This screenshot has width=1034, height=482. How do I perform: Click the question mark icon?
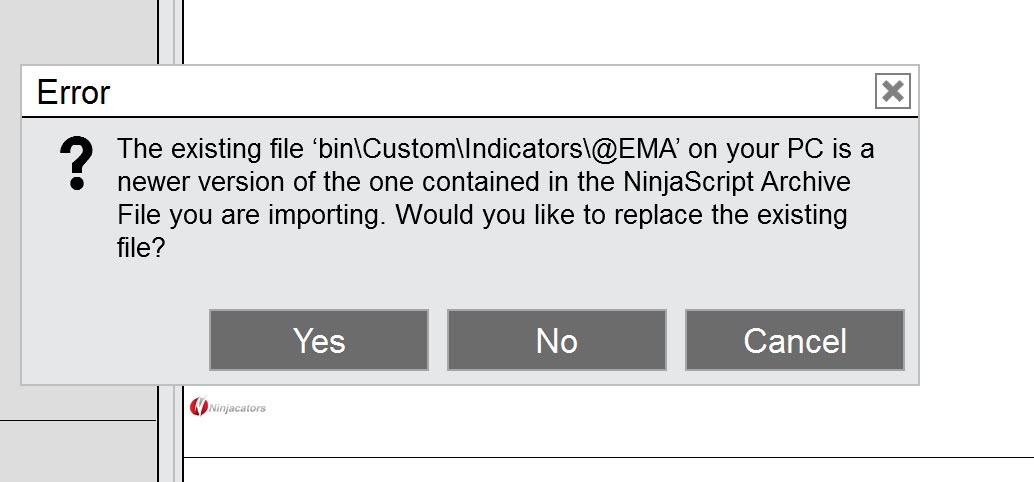(x=77, y=165)
